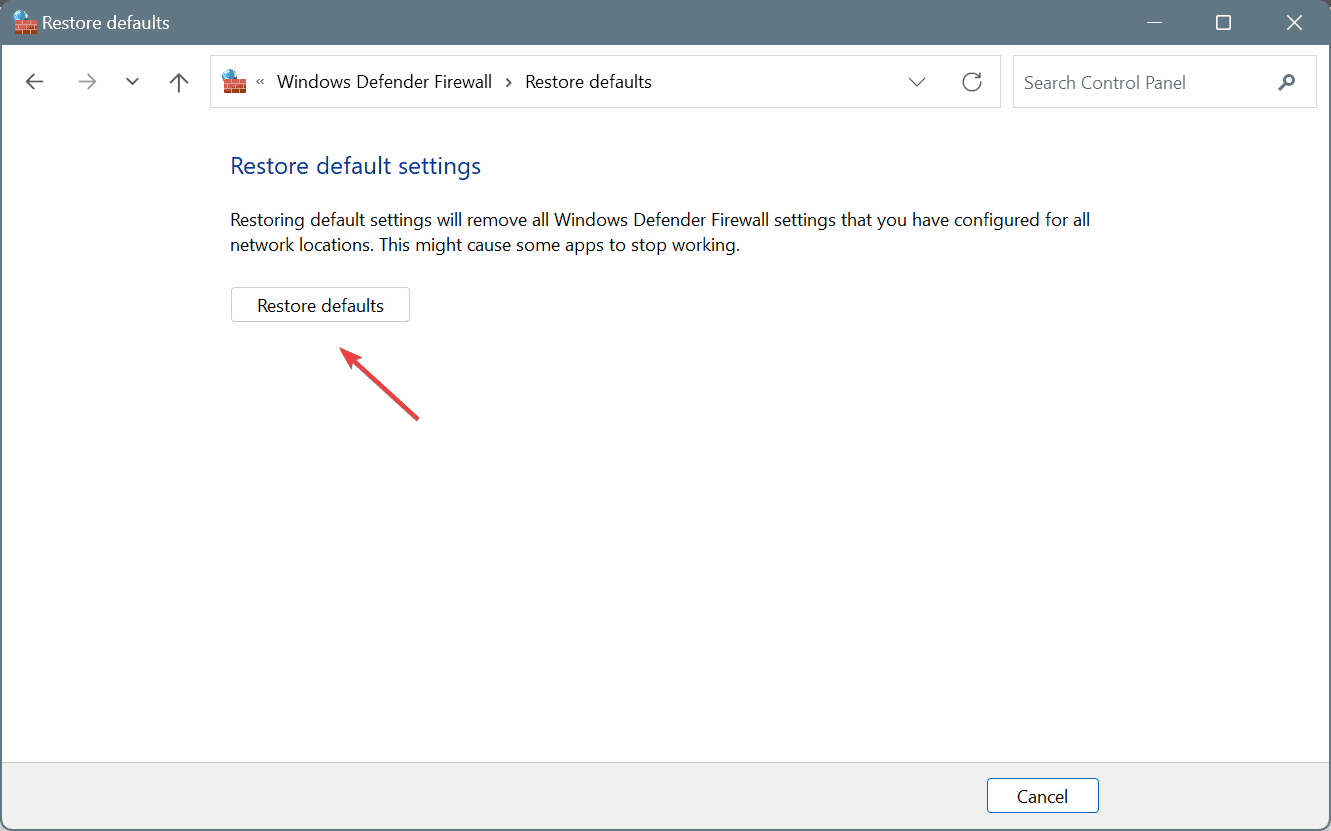Screen dimensions: 1331x831
Task: Click the forward navigation arrow
Action: coord(87,82)
